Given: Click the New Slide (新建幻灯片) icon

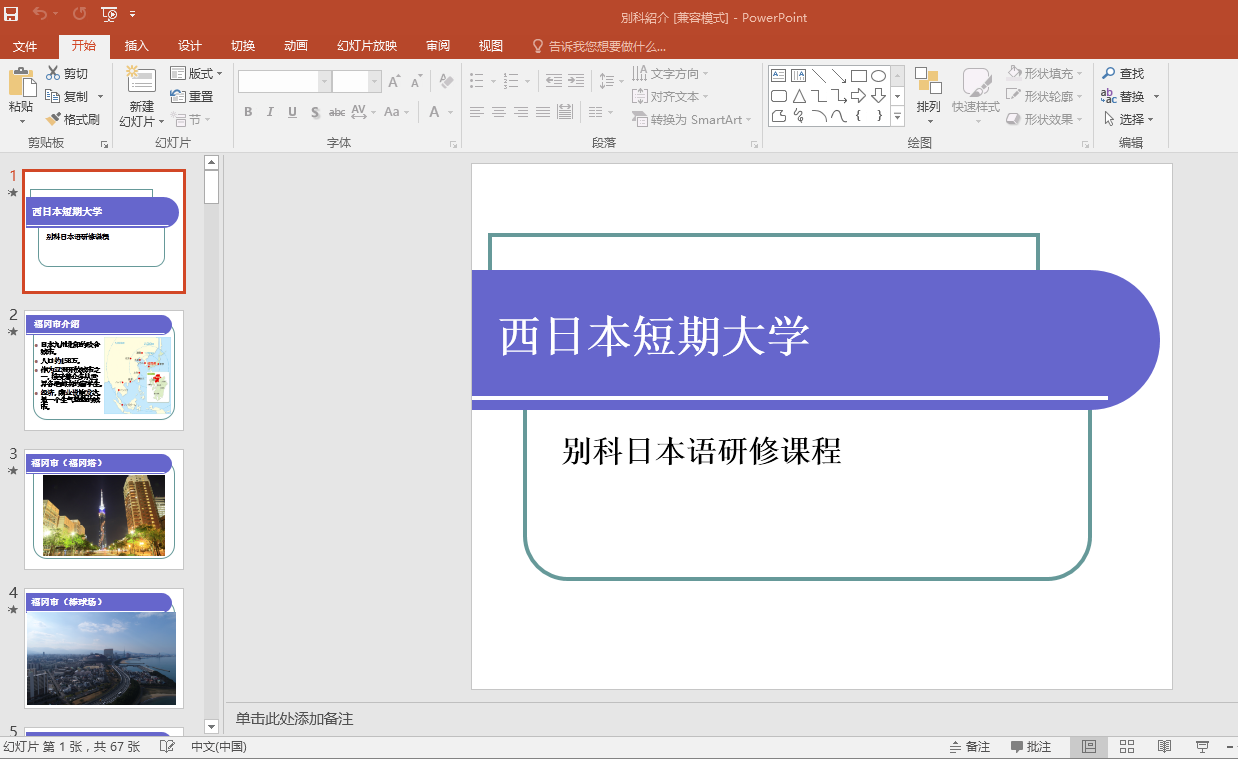Looking at the screenshot, I should coord(141,82).
